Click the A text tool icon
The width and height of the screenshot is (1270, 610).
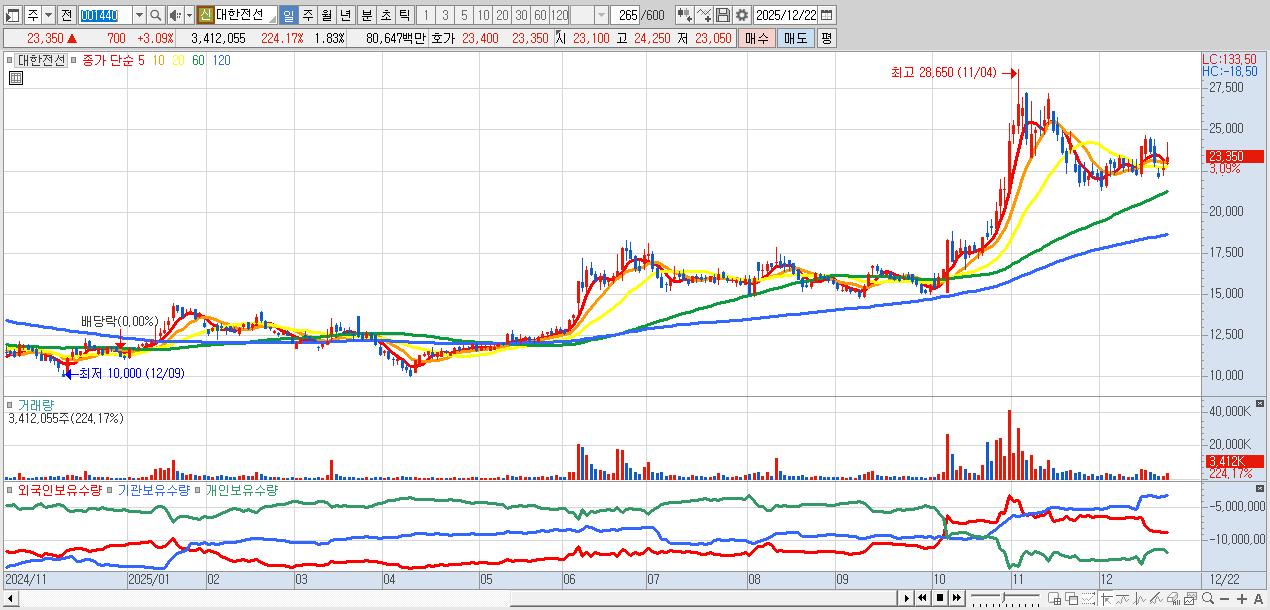[x=1258, y=599]
